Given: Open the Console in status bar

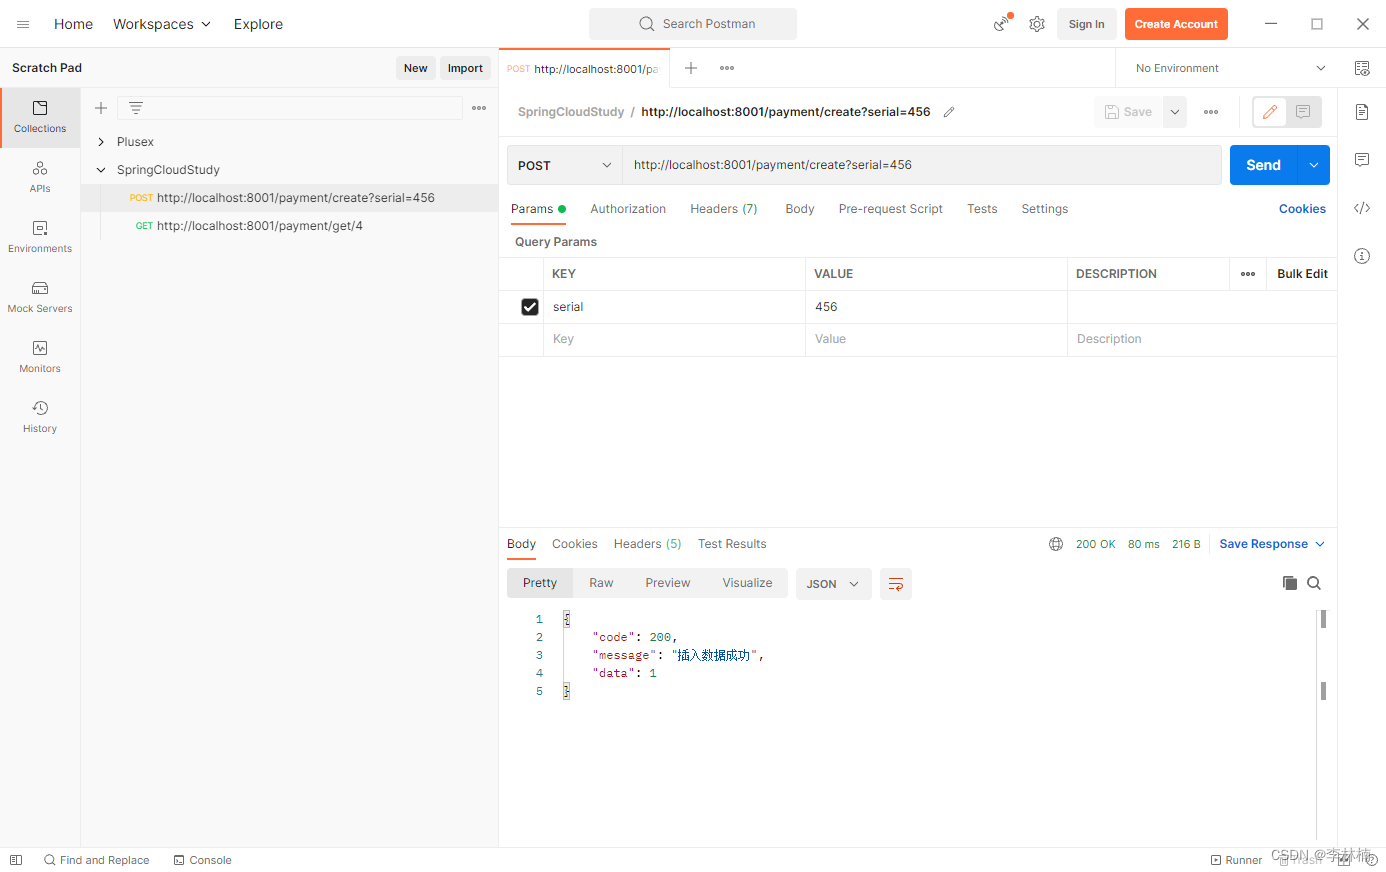Looking at the screenshot, I should 202,860.
